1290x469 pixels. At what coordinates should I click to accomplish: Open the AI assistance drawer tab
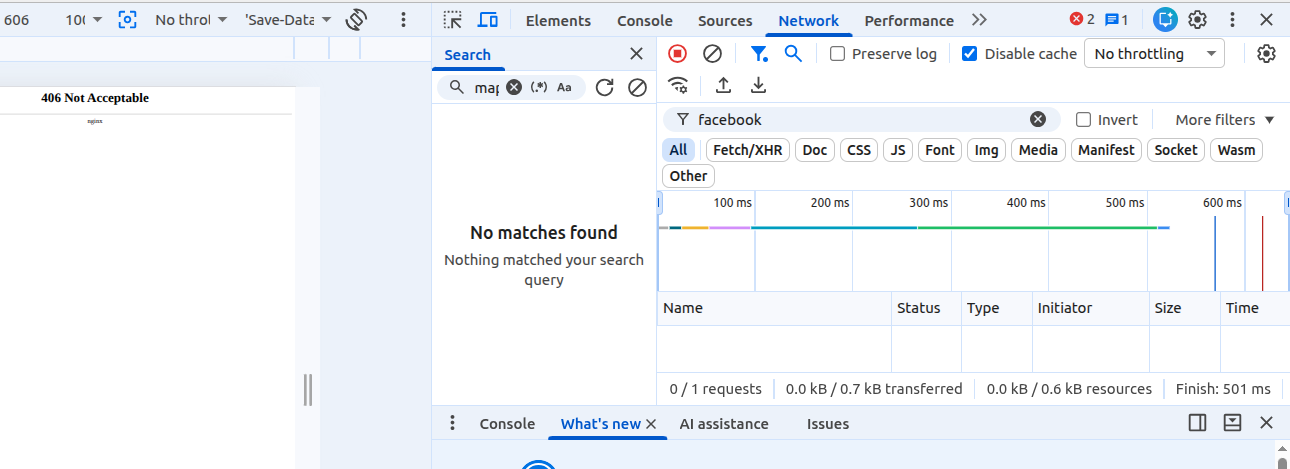click(724, 424)
